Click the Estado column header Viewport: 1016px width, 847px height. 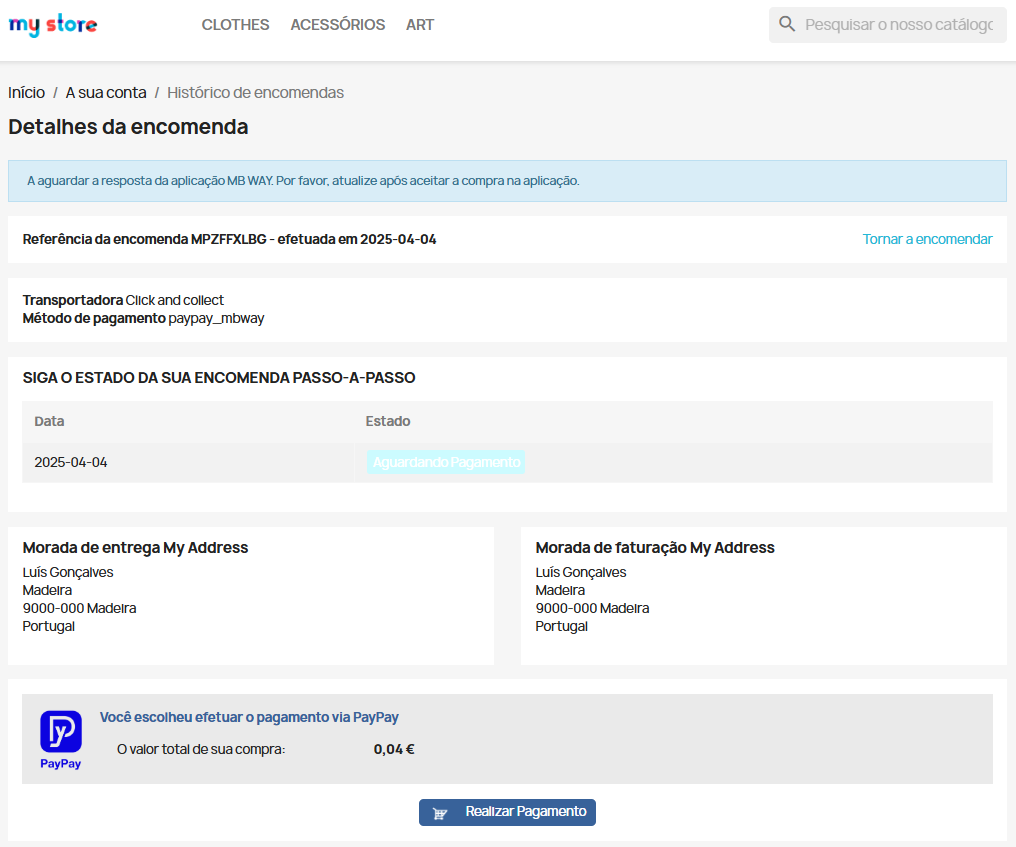(x=388, y=421)
